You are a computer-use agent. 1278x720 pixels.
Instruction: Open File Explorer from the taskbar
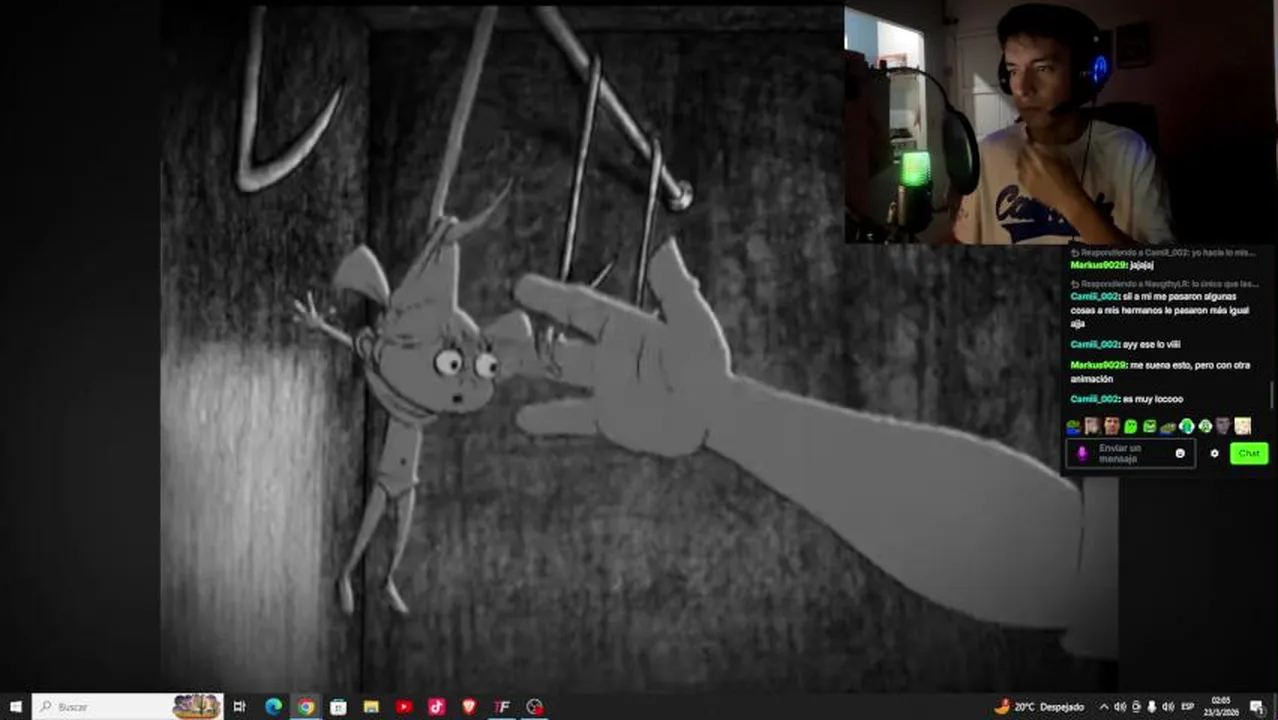point(371,707)
